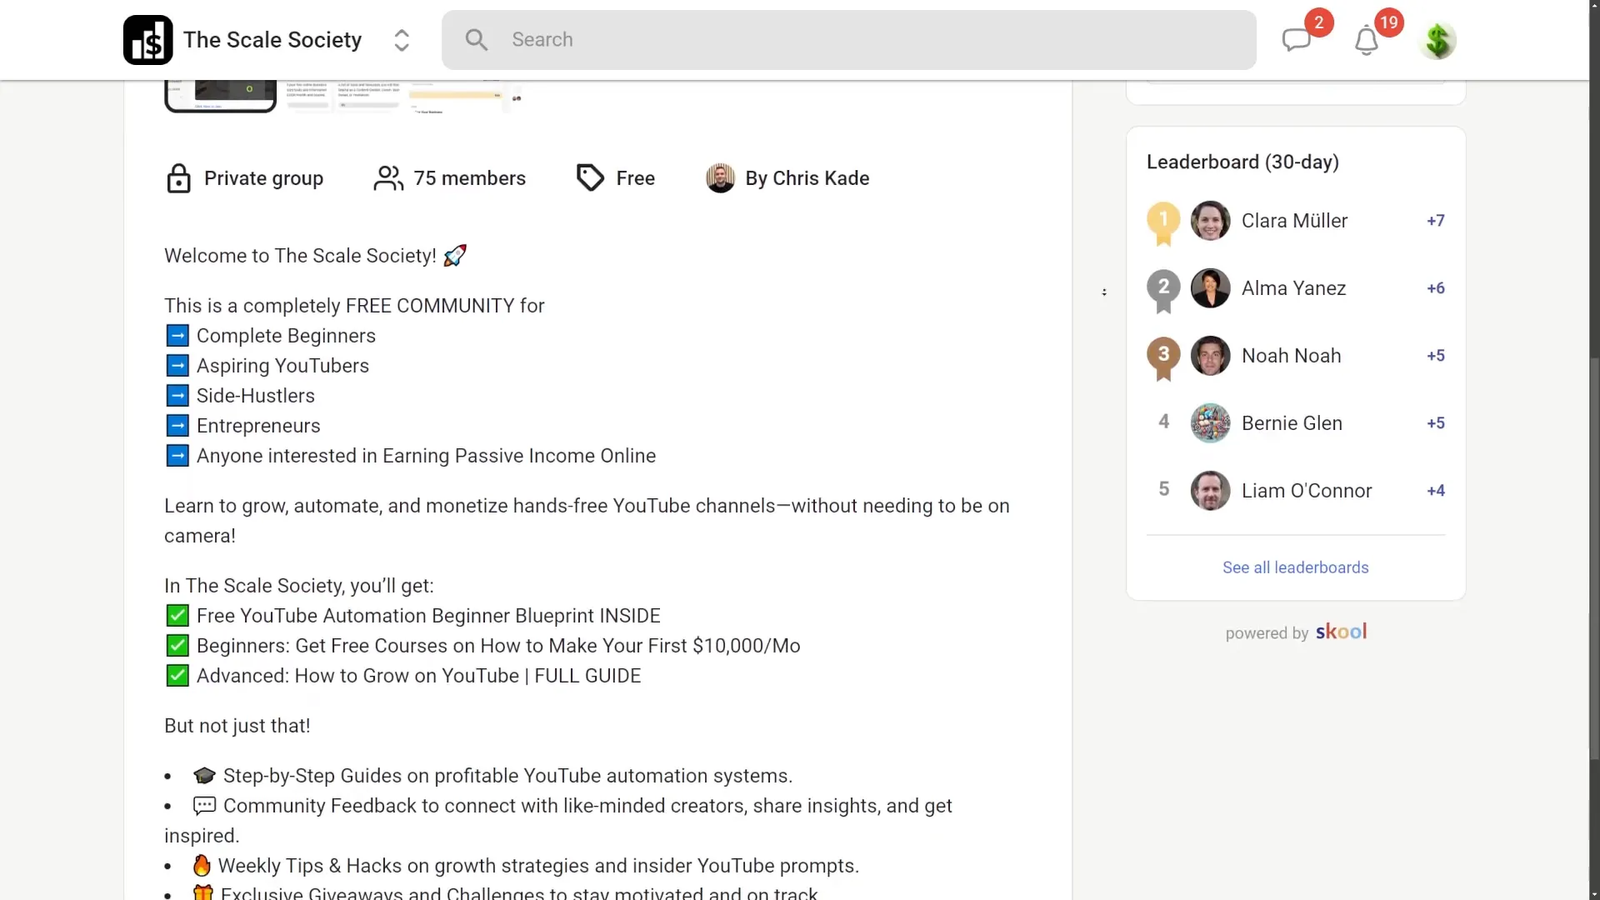The width and height of the screenshot is (1600, 900).
Task: Click the Alma Yanez name
Action: [1293, 288]
